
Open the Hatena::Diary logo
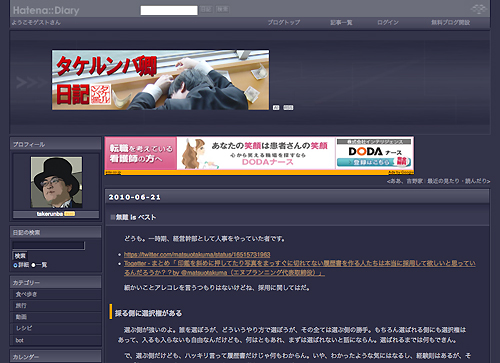(x=46, y=10)
